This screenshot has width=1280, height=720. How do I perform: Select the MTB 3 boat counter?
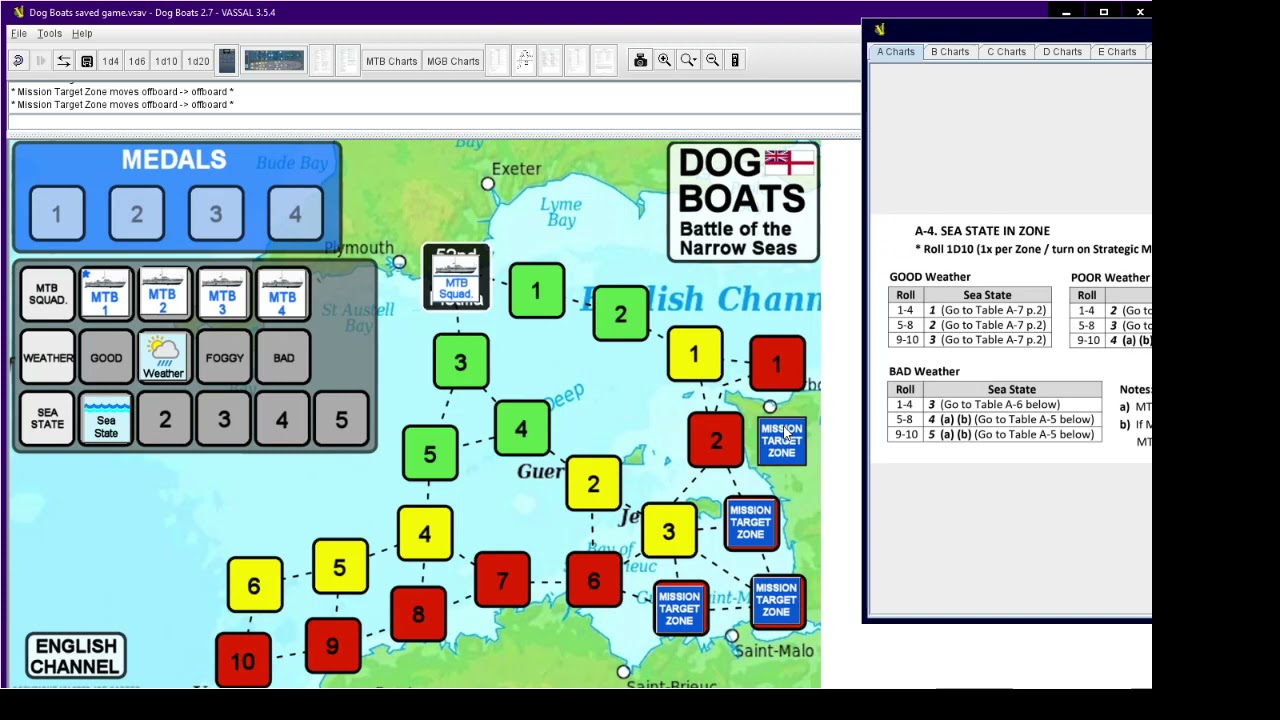[222, 295]
